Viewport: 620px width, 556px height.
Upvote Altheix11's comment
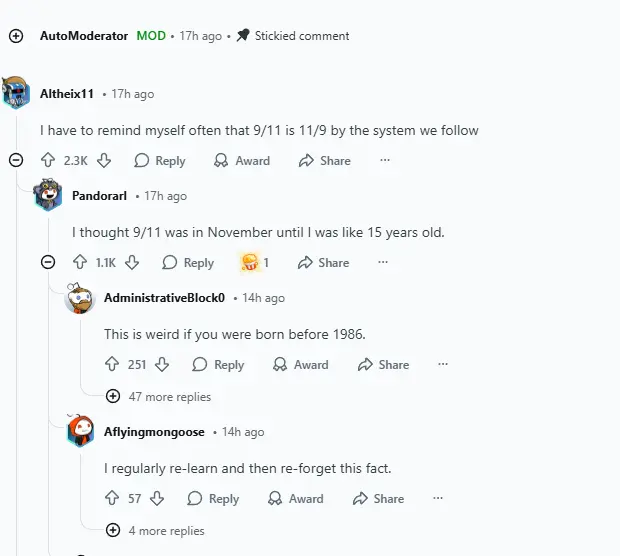(x=48, y=160)
